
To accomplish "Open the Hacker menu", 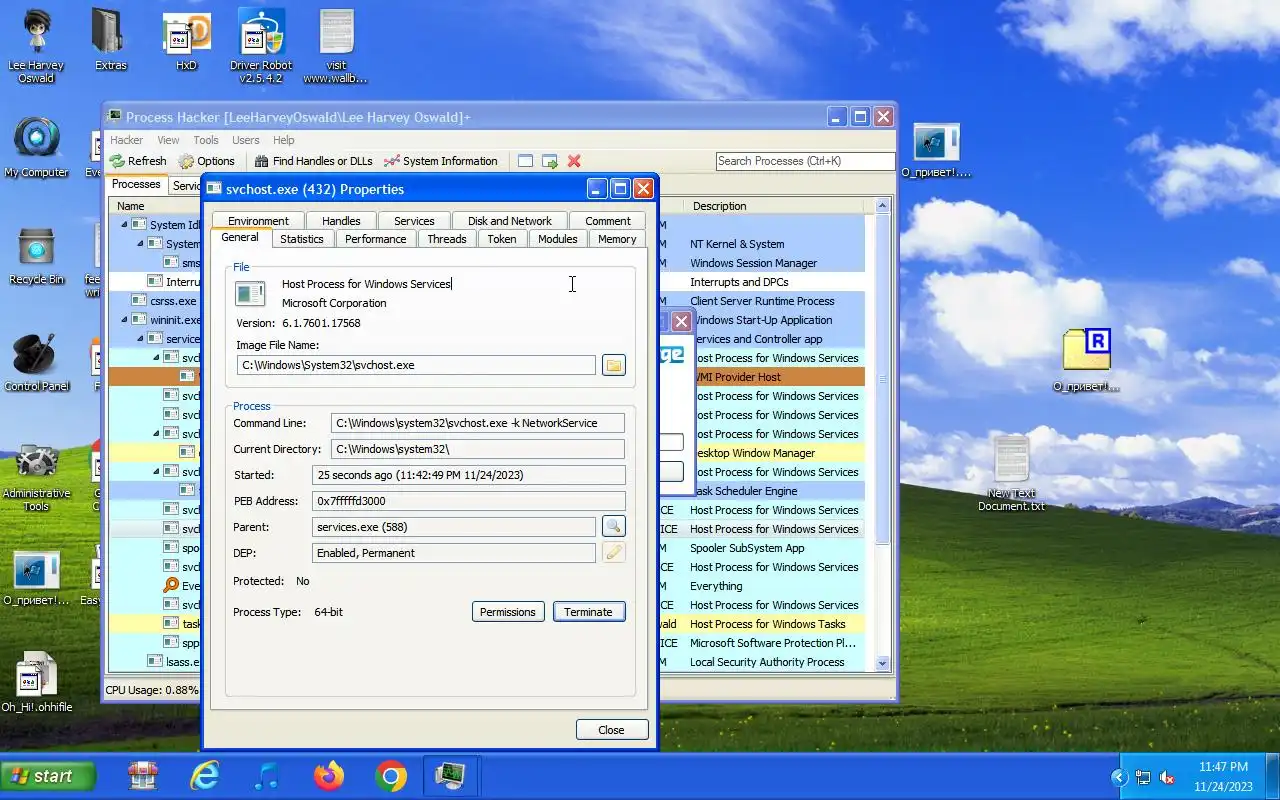I will click(x=127, y=140).
